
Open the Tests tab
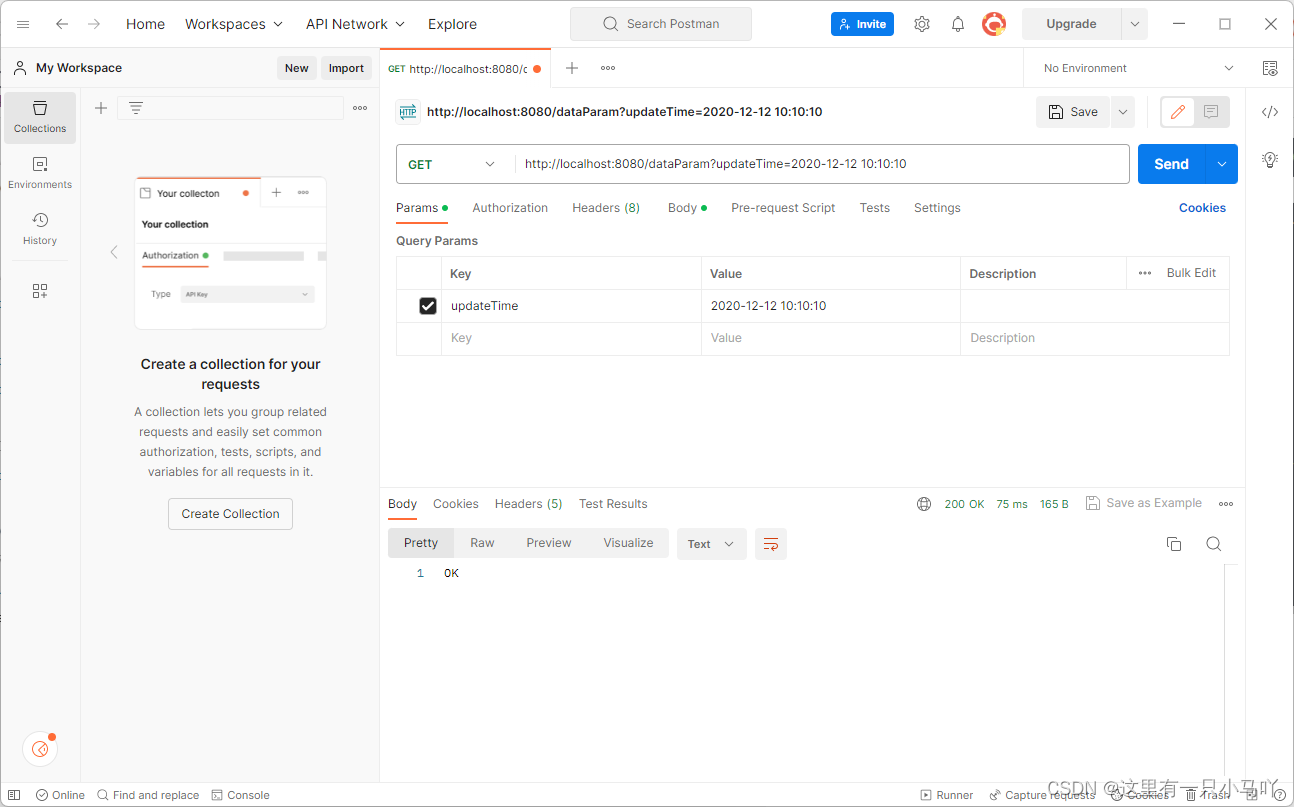tap(875, 208)
